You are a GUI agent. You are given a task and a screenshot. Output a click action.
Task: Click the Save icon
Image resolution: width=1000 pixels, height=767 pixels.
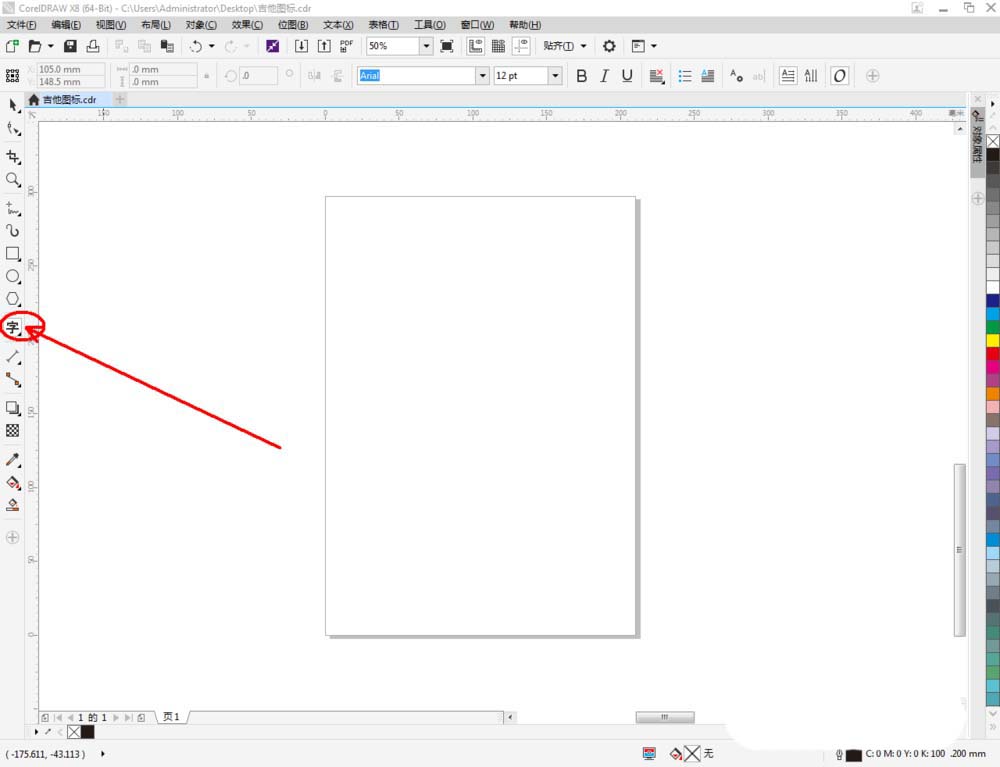(70, 46)
